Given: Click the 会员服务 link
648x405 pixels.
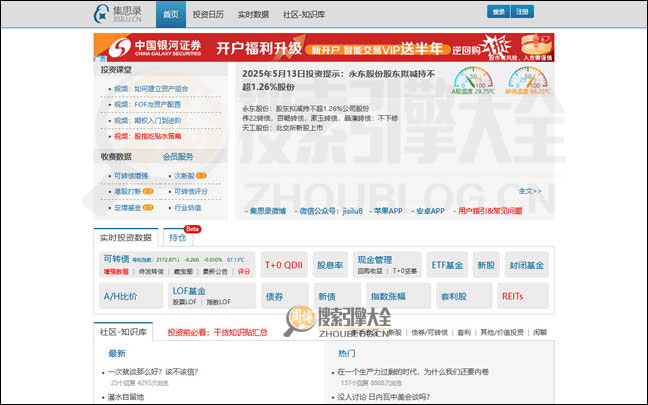Looking at the screenshot, I should [x=178, y=157].
